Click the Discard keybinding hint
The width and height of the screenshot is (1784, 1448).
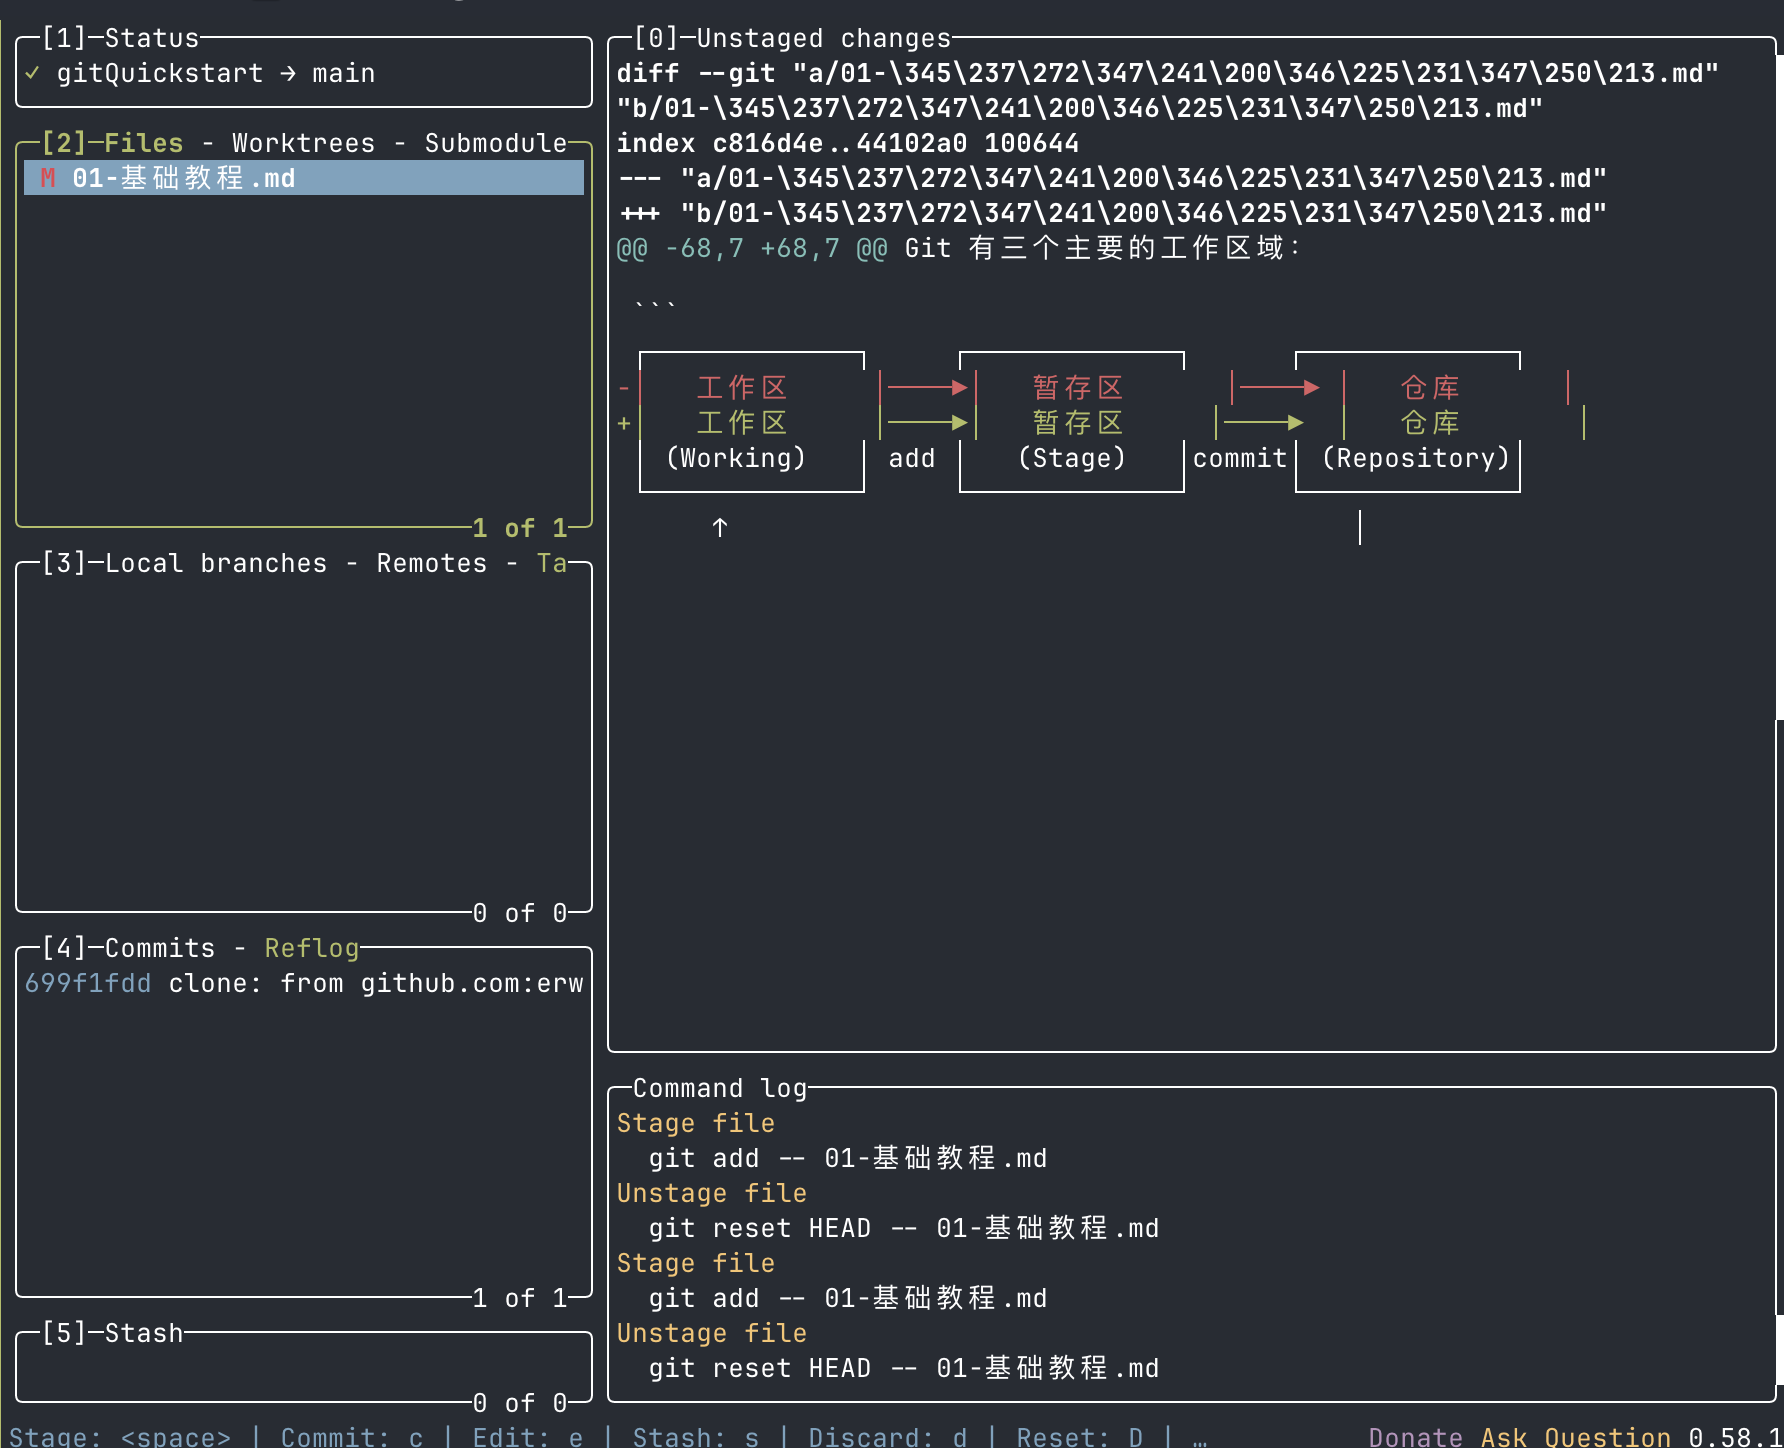tap(887, 1437)
